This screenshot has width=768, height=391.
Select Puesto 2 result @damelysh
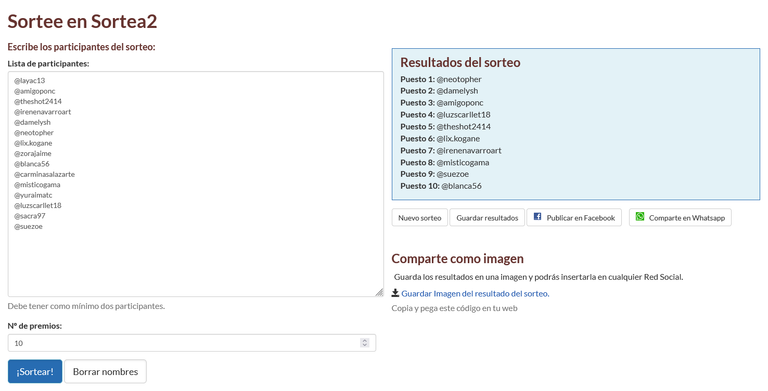(x=457, y=91)
